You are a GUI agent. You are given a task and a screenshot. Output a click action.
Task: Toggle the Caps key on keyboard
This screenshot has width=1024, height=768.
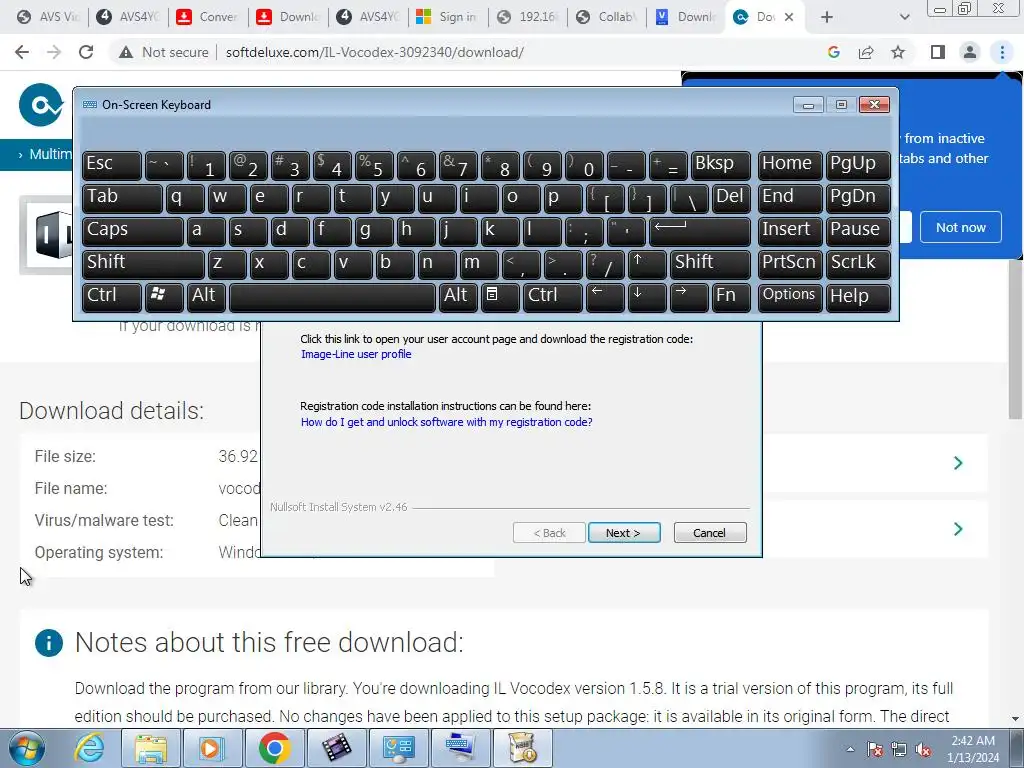pos(133,231)
